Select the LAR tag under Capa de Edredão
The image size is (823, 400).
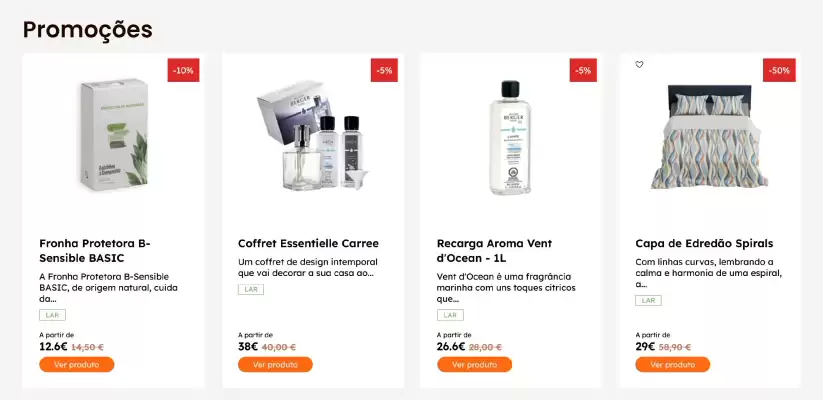coord(648,300)
